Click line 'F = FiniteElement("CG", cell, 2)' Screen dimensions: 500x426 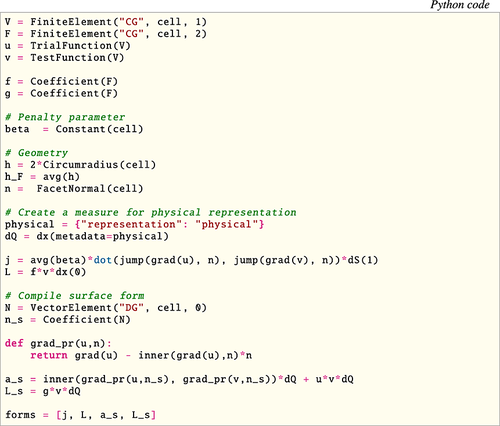pyautogui.click(x=106, y=34)
